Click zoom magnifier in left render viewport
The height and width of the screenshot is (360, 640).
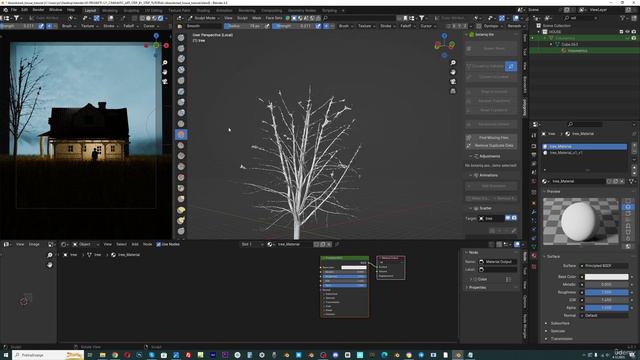coord(165,62)
